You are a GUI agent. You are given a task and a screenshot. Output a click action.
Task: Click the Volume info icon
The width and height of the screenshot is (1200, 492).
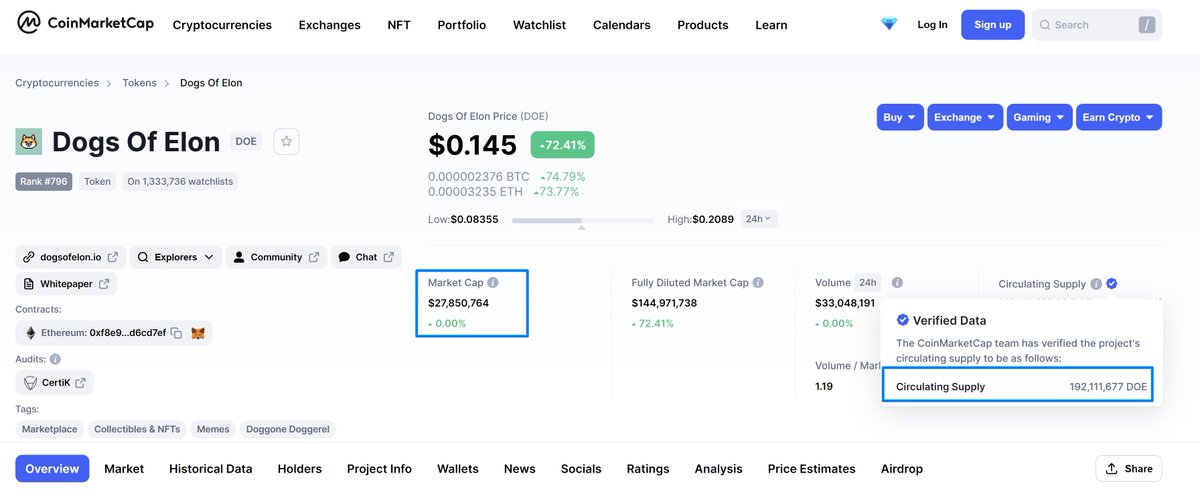pos(897,283)
